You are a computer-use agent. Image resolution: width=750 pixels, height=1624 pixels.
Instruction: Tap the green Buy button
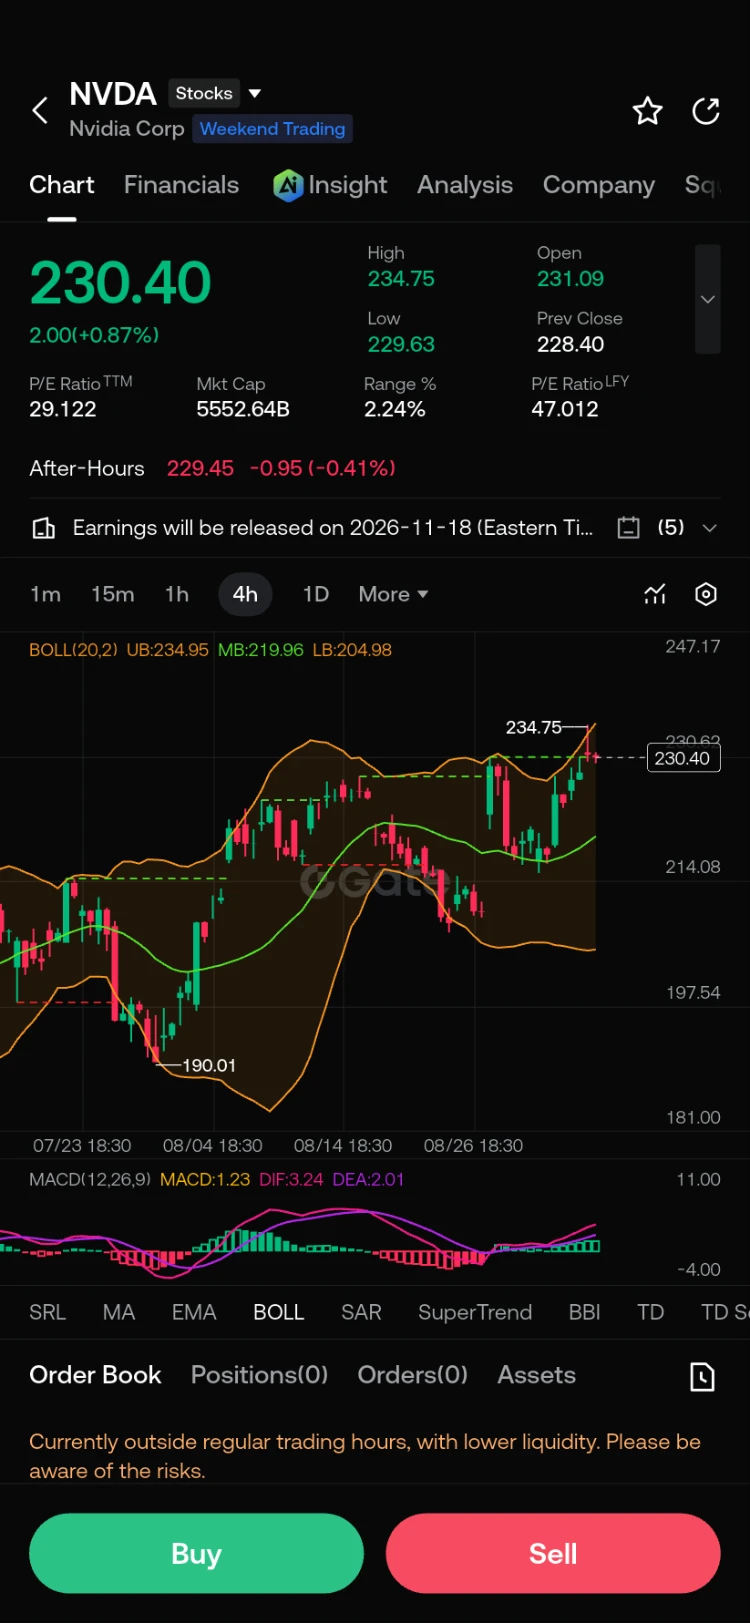(x=196, y=1553)
